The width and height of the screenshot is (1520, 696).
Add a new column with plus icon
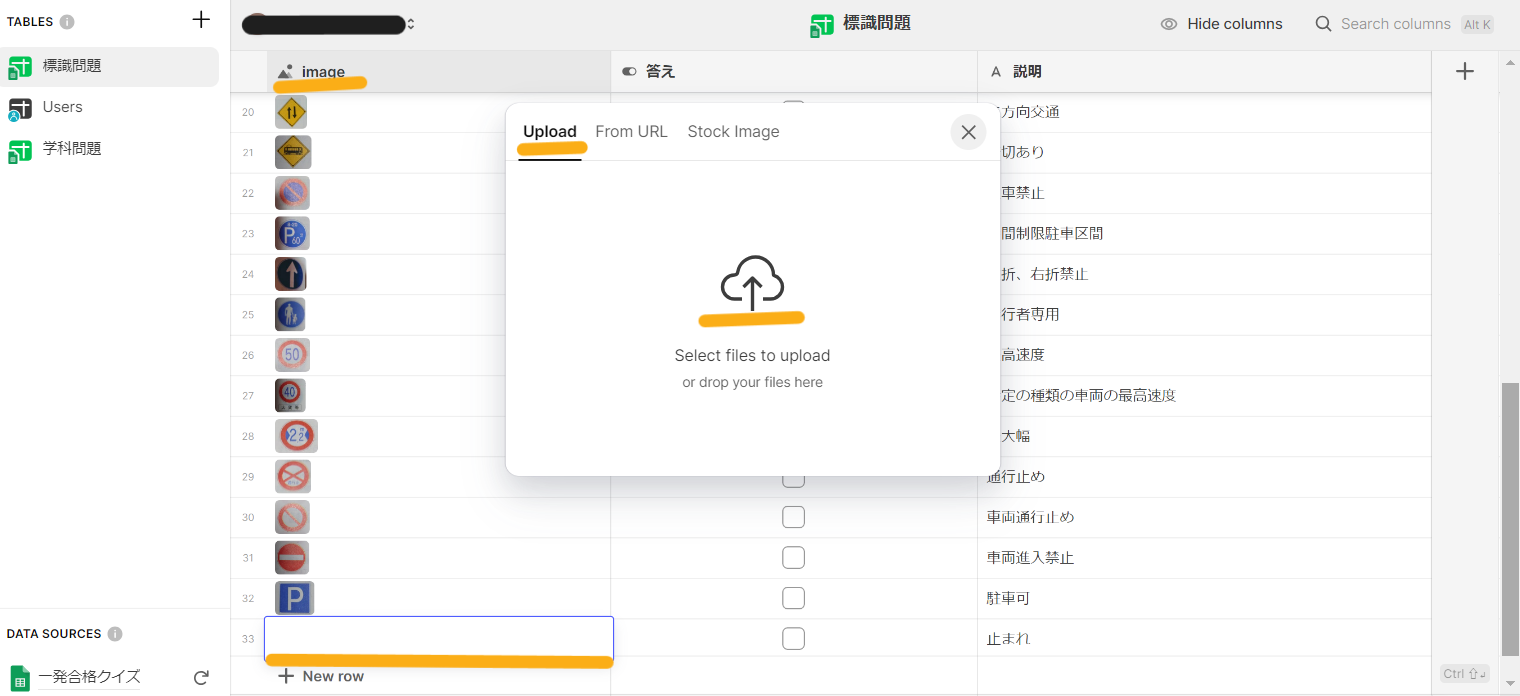click(1465, 71)
